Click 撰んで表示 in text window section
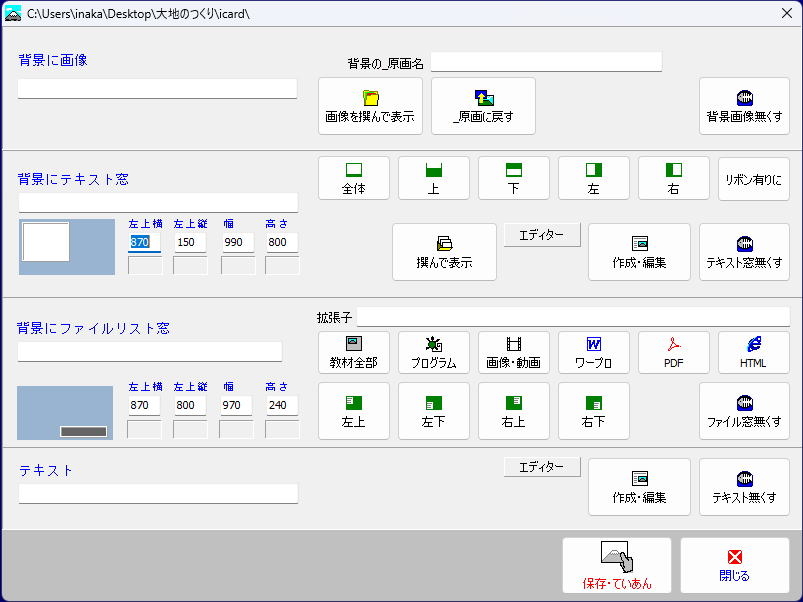803x602 pixels. [444, 252]
